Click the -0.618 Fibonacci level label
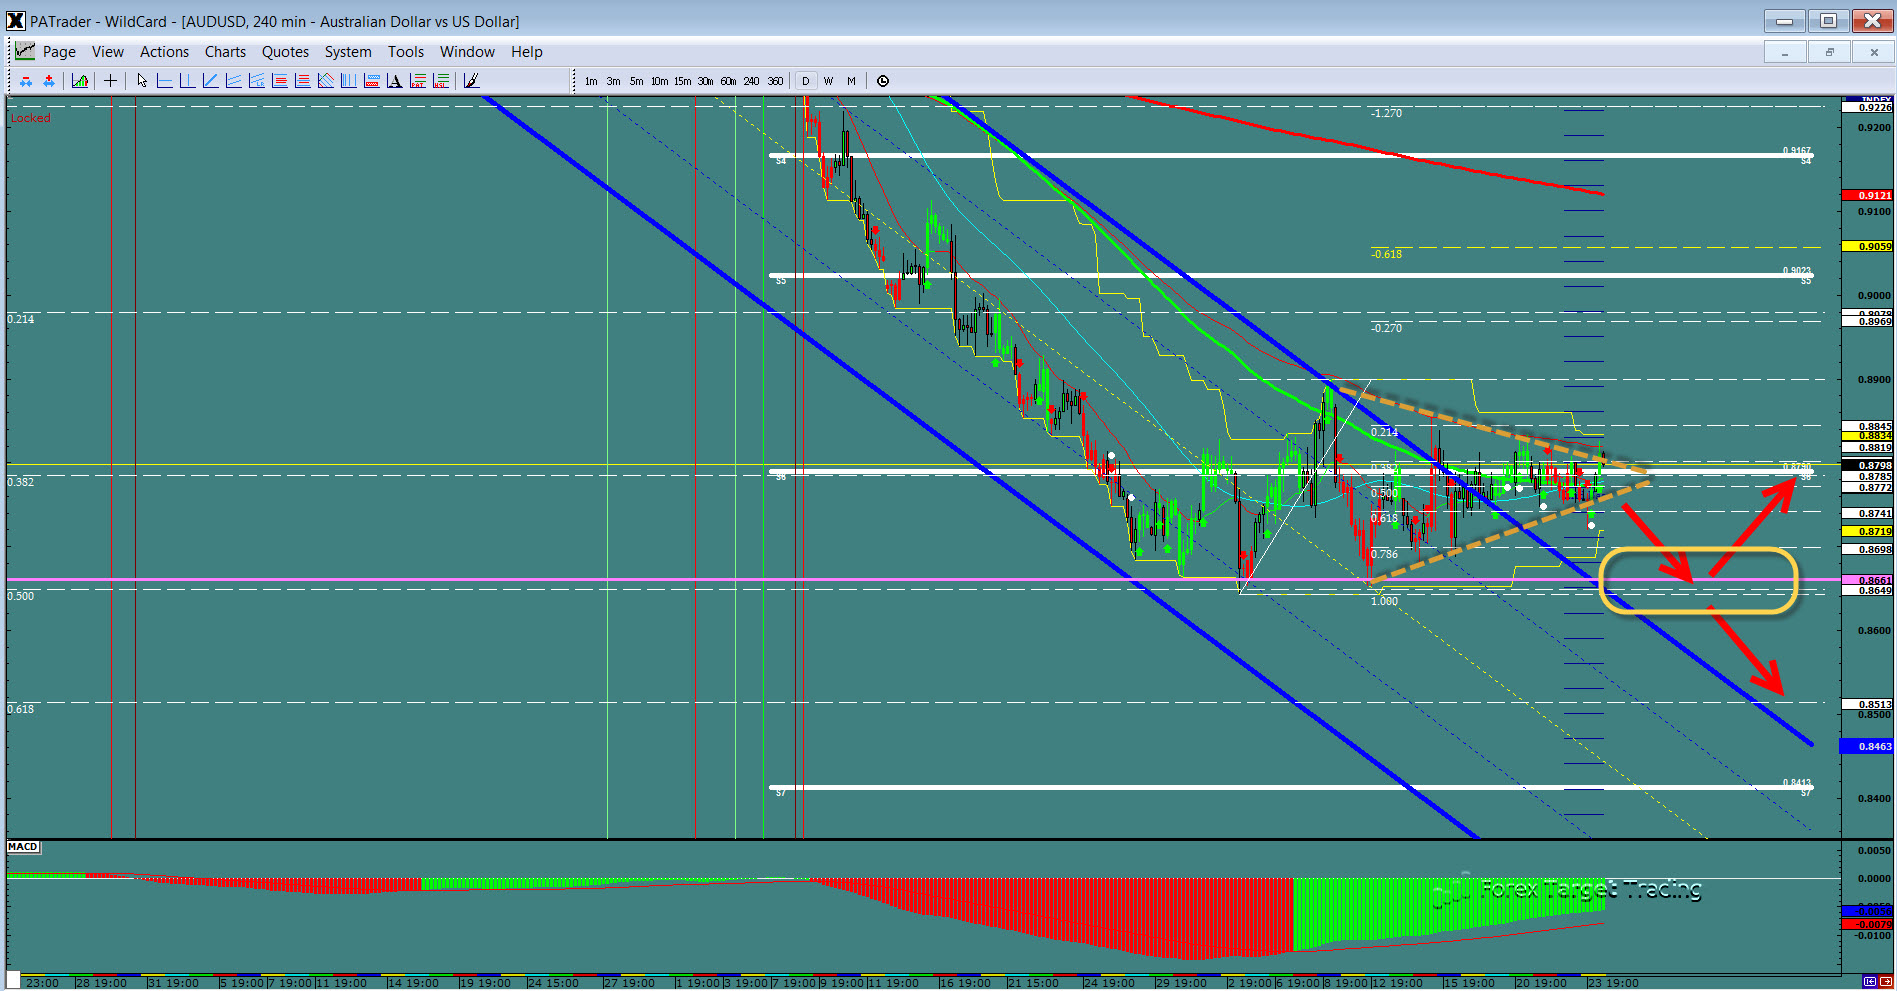Image resolution: width=1897 pixels, height=991 pixels. coord(1386,254)
